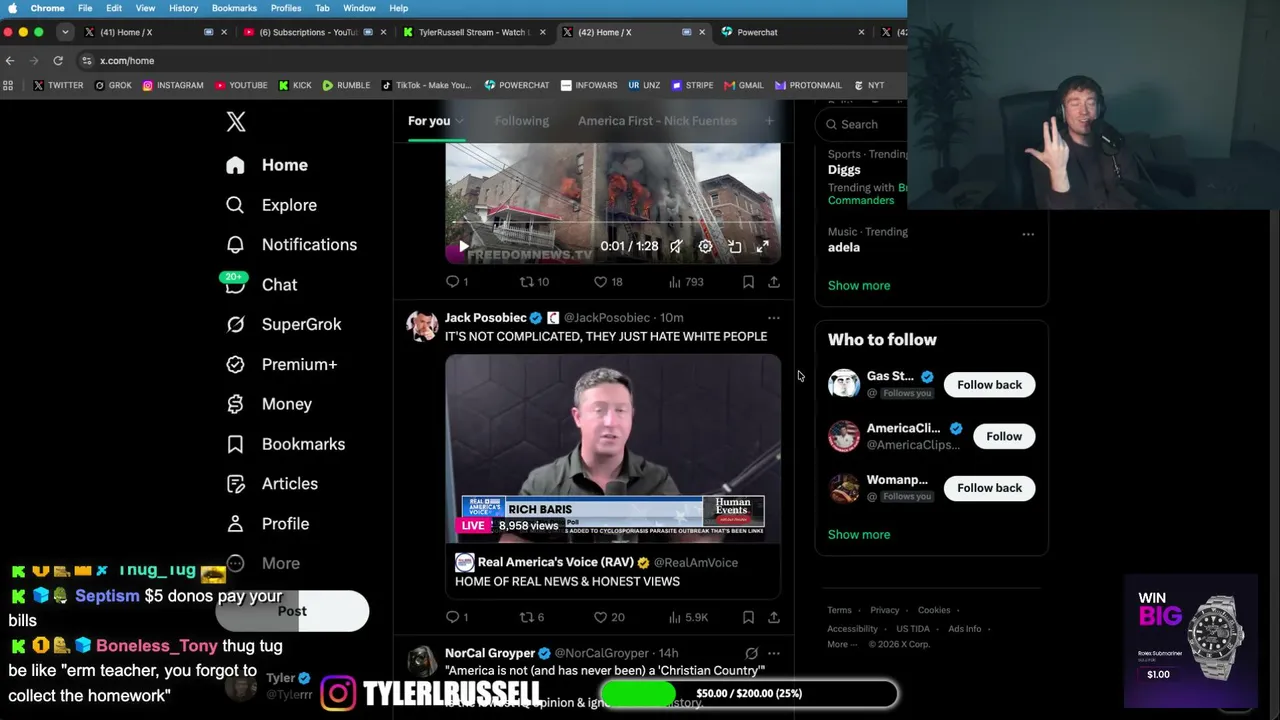The image size is (1280, 720).
Task: Open the GROK bookmark
Action: pos(113,86)
